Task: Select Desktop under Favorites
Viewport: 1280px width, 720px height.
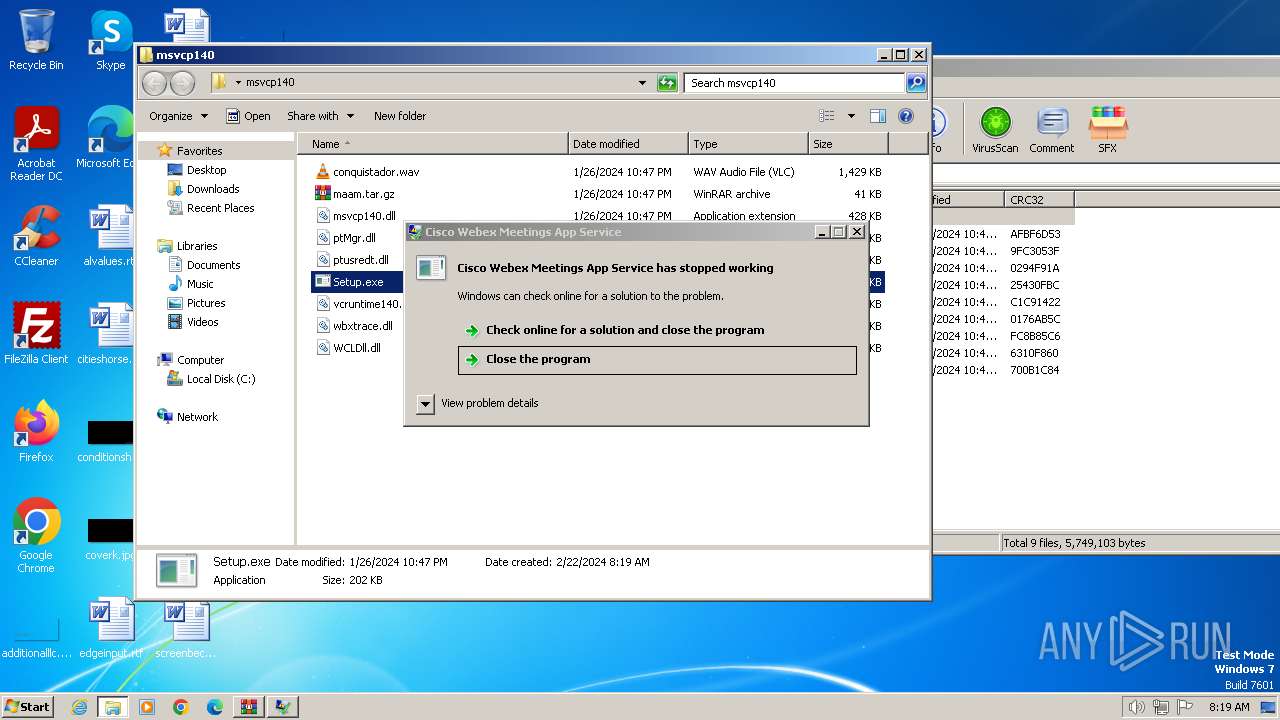Action: click(206, 170)
